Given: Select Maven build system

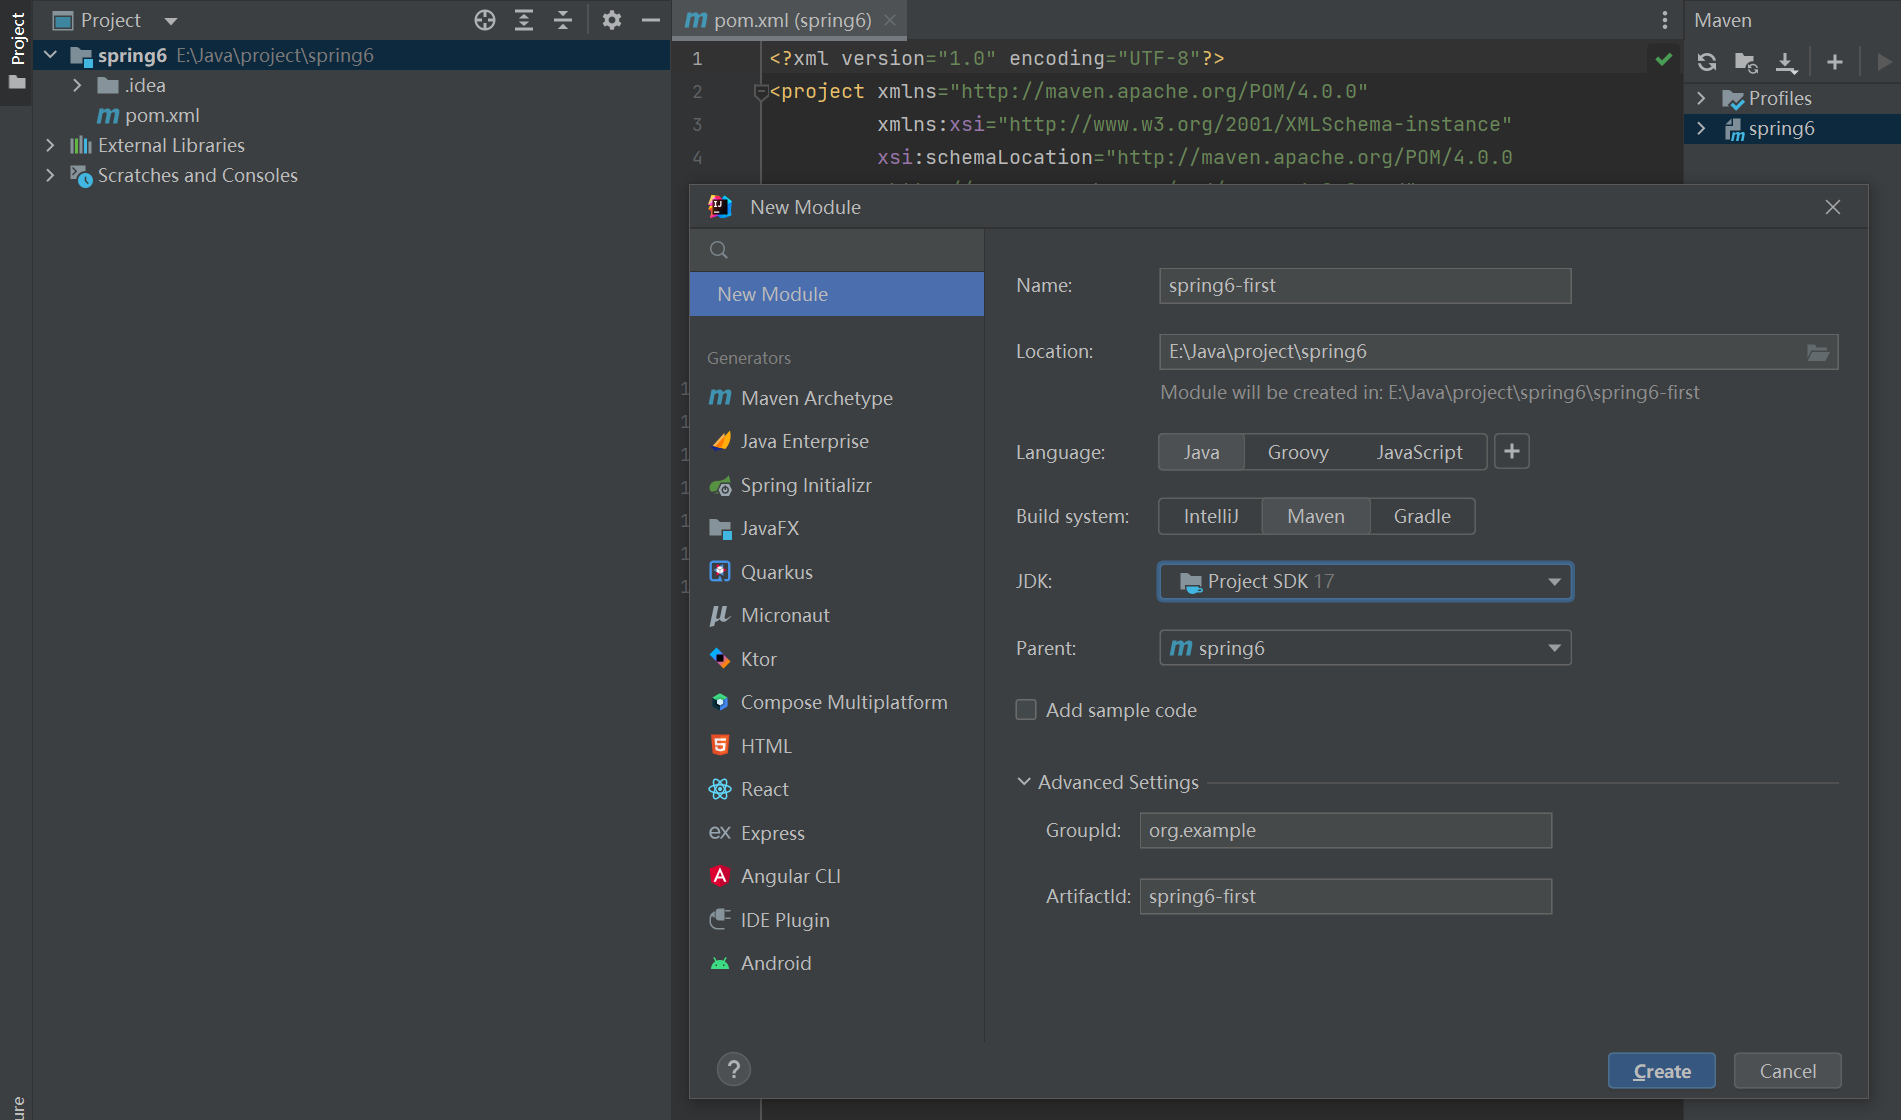Looking at the screenshot, I should [1316, 516].
